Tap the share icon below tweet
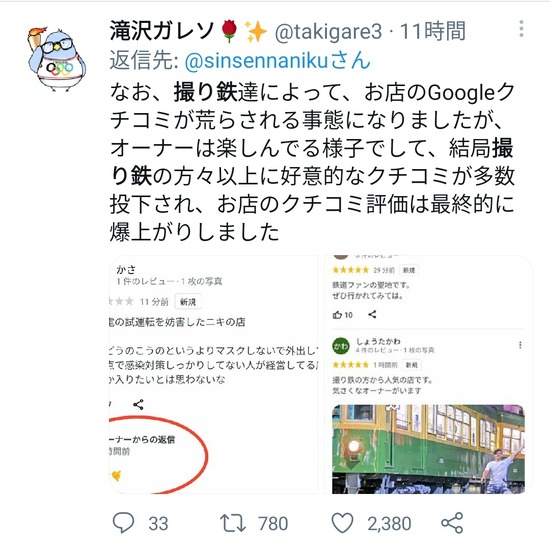 pyautogui.click(x=452, y=523)
